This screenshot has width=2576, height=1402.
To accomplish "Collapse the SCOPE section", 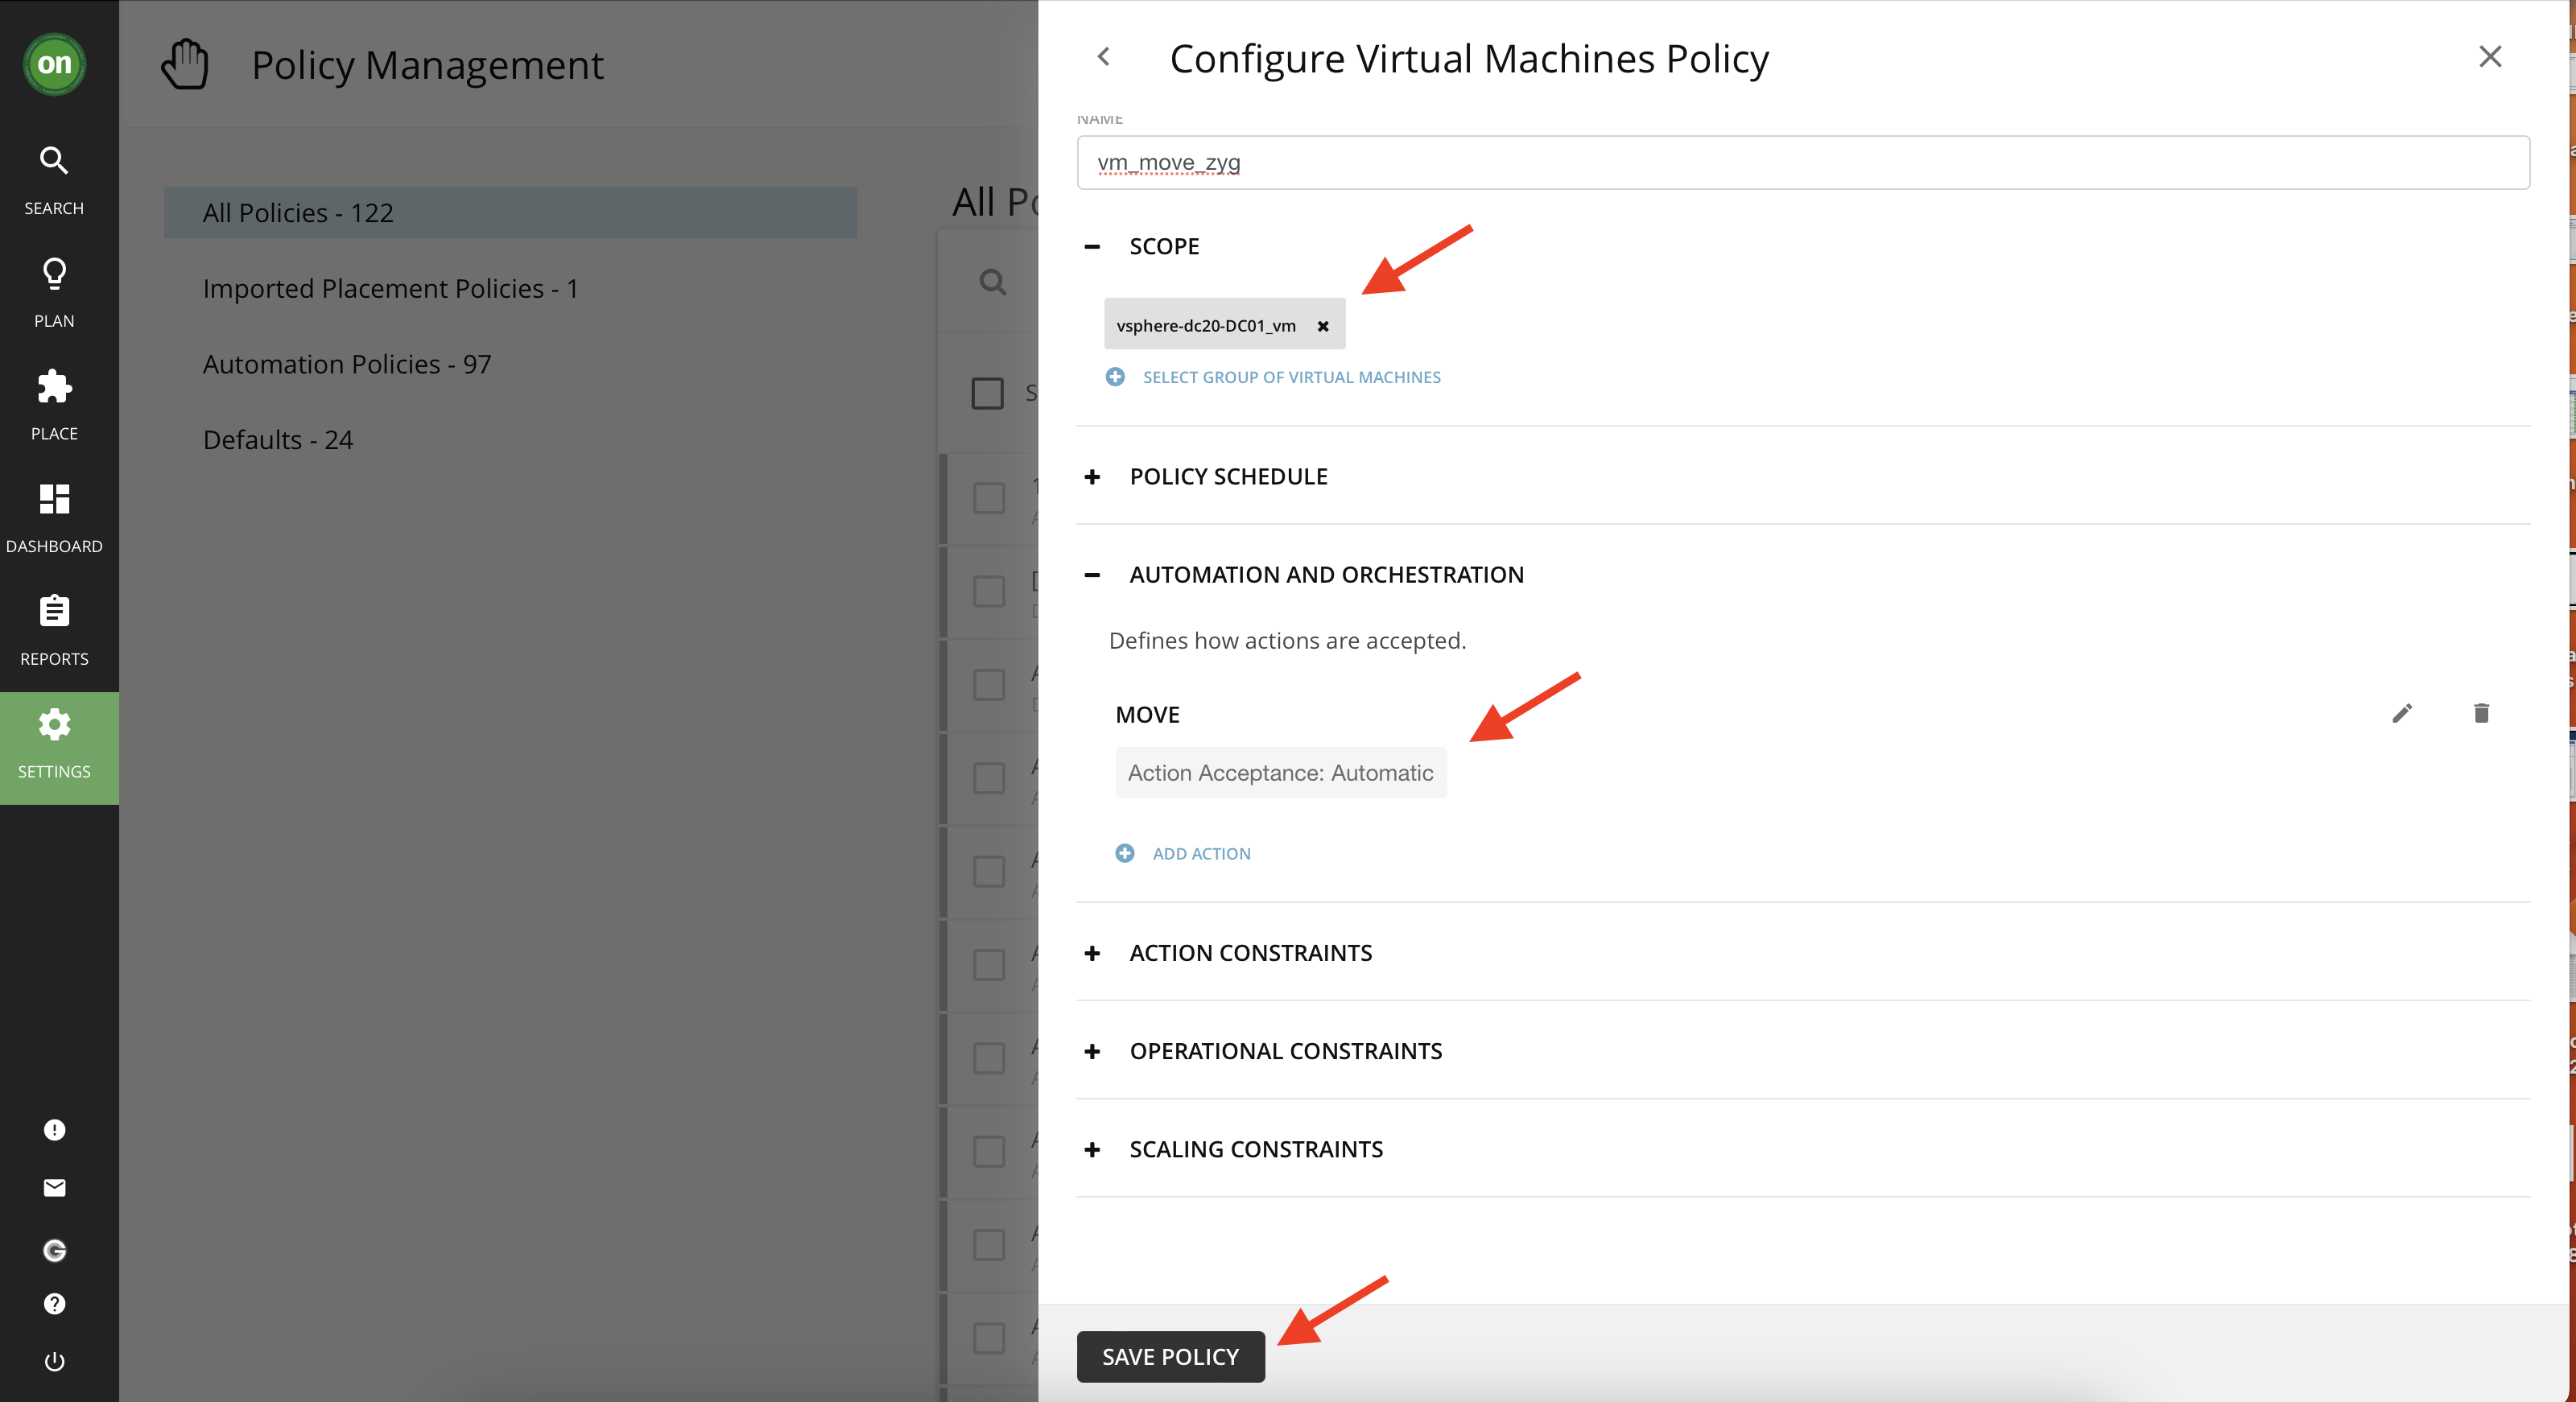I will [x=1092, y=246].
